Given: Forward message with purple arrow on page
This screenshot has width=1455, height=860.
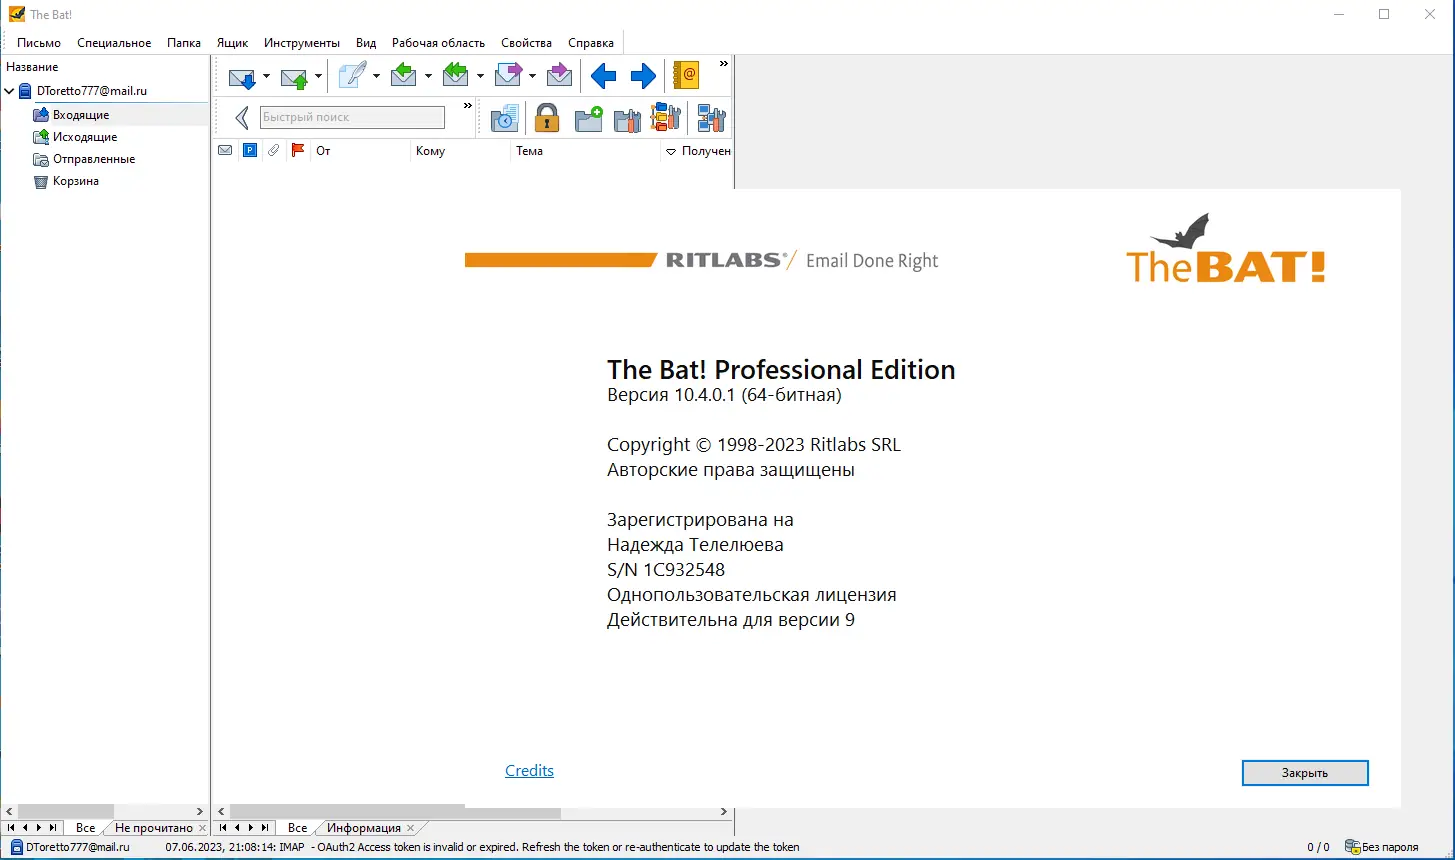Looking at the screenshot, I should coord(508,76).
